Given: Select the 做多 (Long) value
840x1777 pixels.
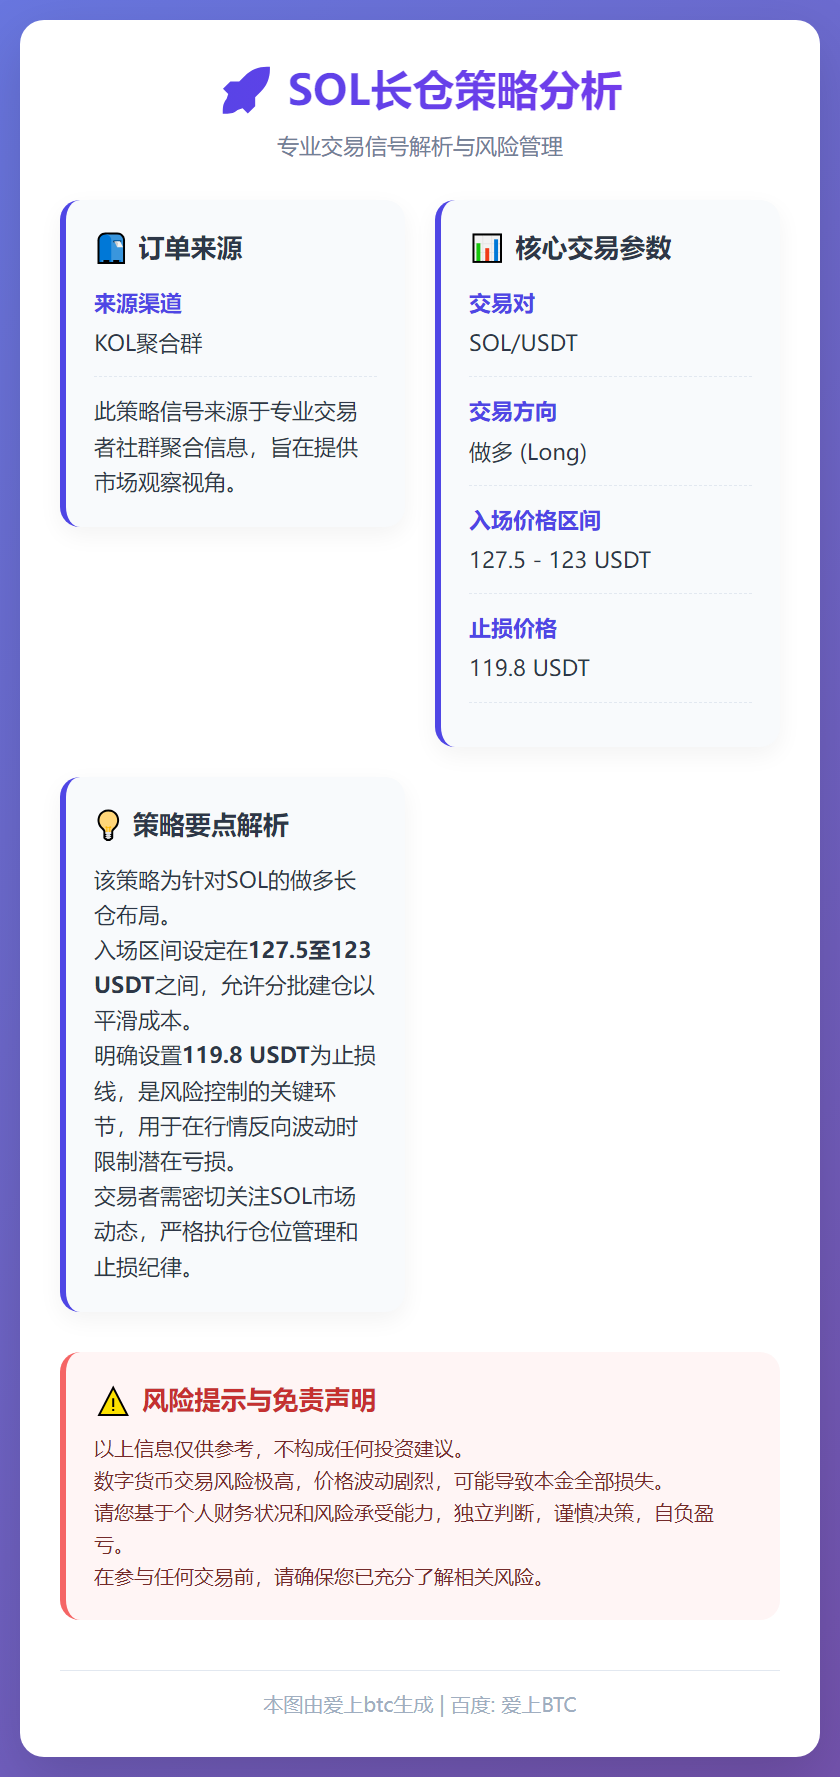Looking at the screenshot, I should pos(528,452).
